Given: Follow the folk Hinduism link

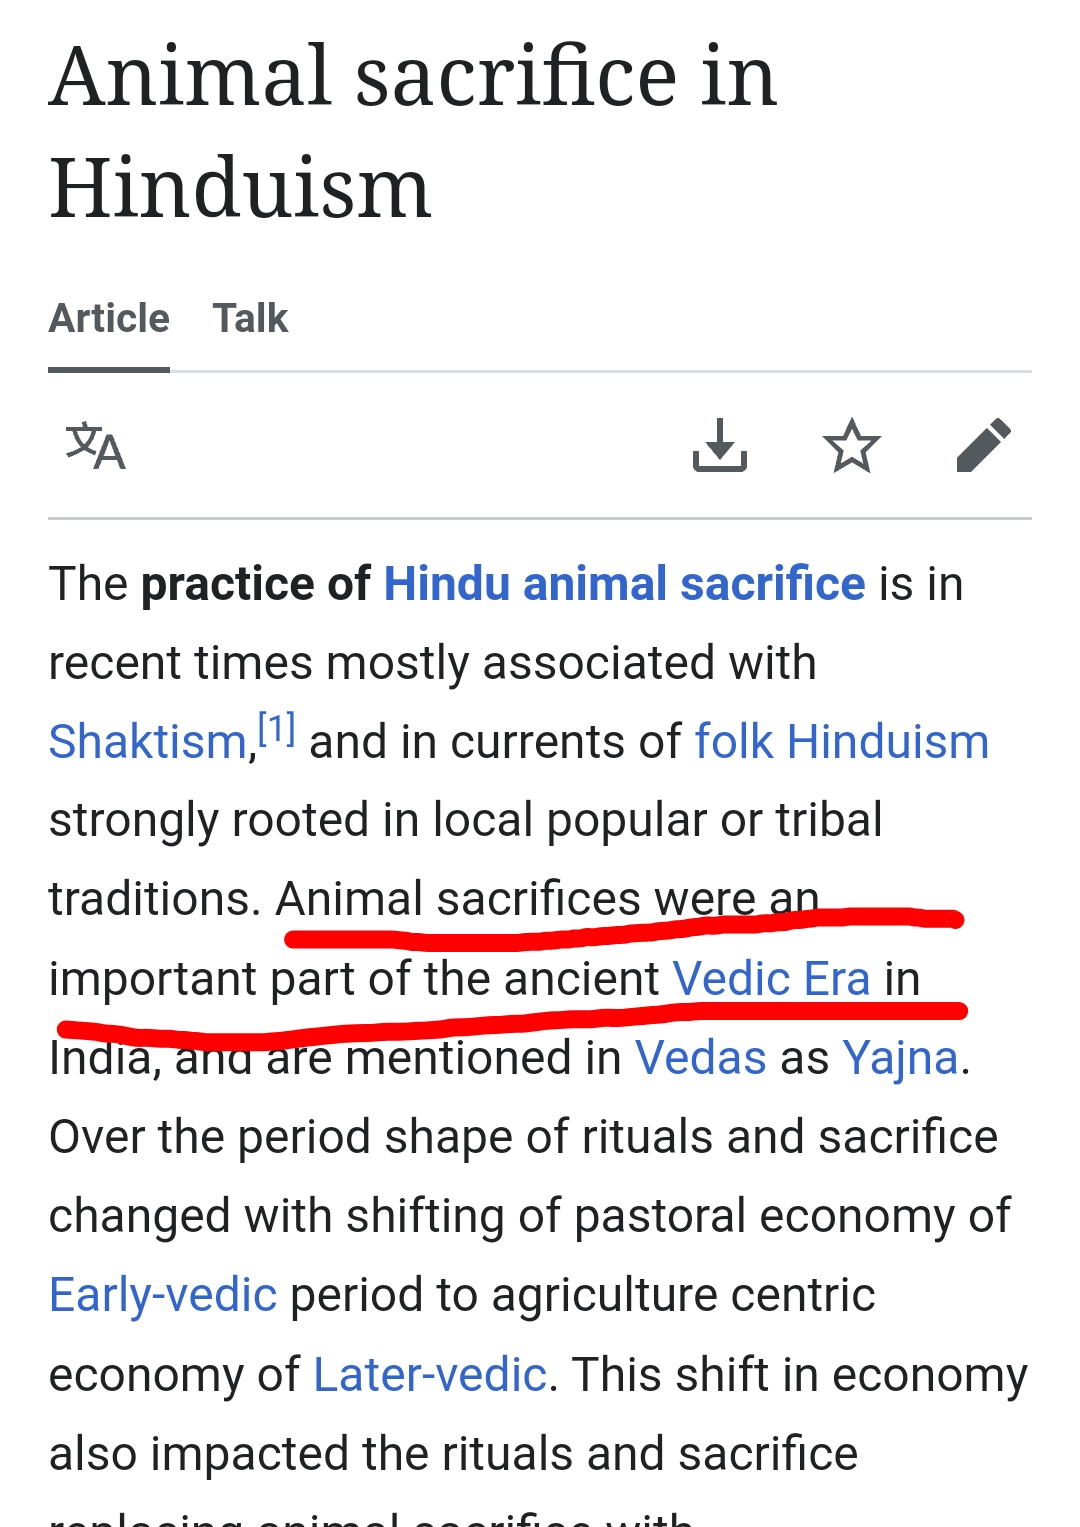Looking at the screenshot, I should pyautogui.click(x=842, y=742).
